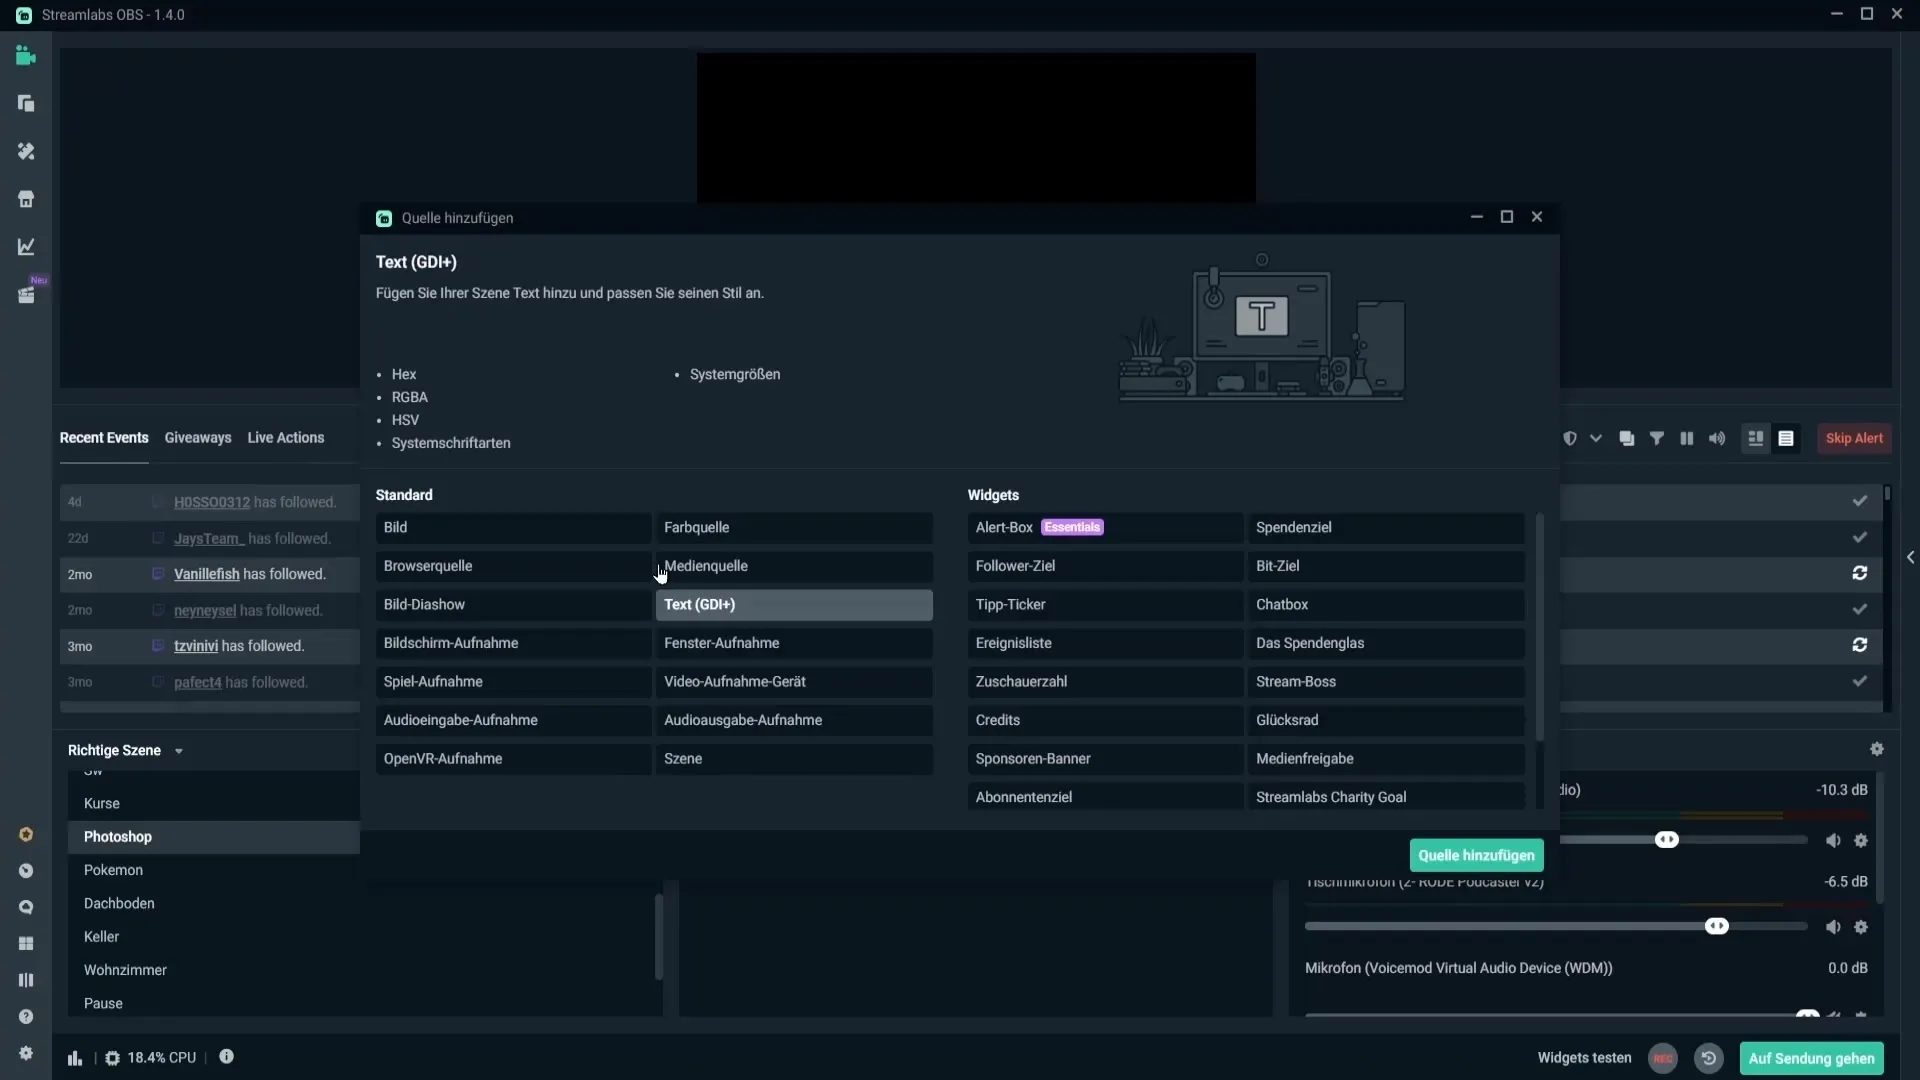Select Alert-Box widget source
1920x1080 pixels.
[x=1105, y=527]
